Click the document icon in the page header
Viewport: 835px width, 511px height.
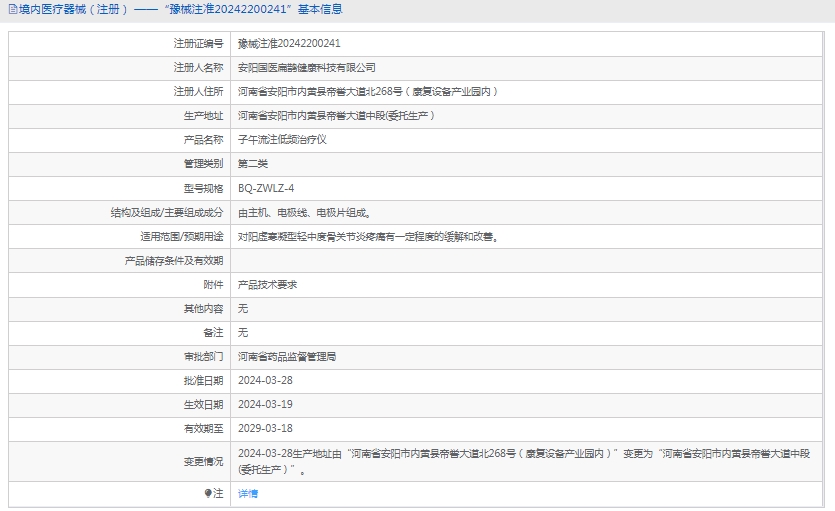[x=11, y=9]
